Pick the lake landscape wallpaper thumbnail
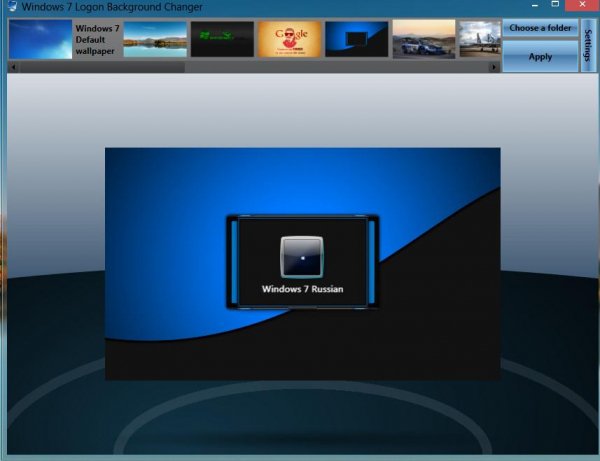Image resolution: width=600 pixels, height=461 pixels. 155,39
